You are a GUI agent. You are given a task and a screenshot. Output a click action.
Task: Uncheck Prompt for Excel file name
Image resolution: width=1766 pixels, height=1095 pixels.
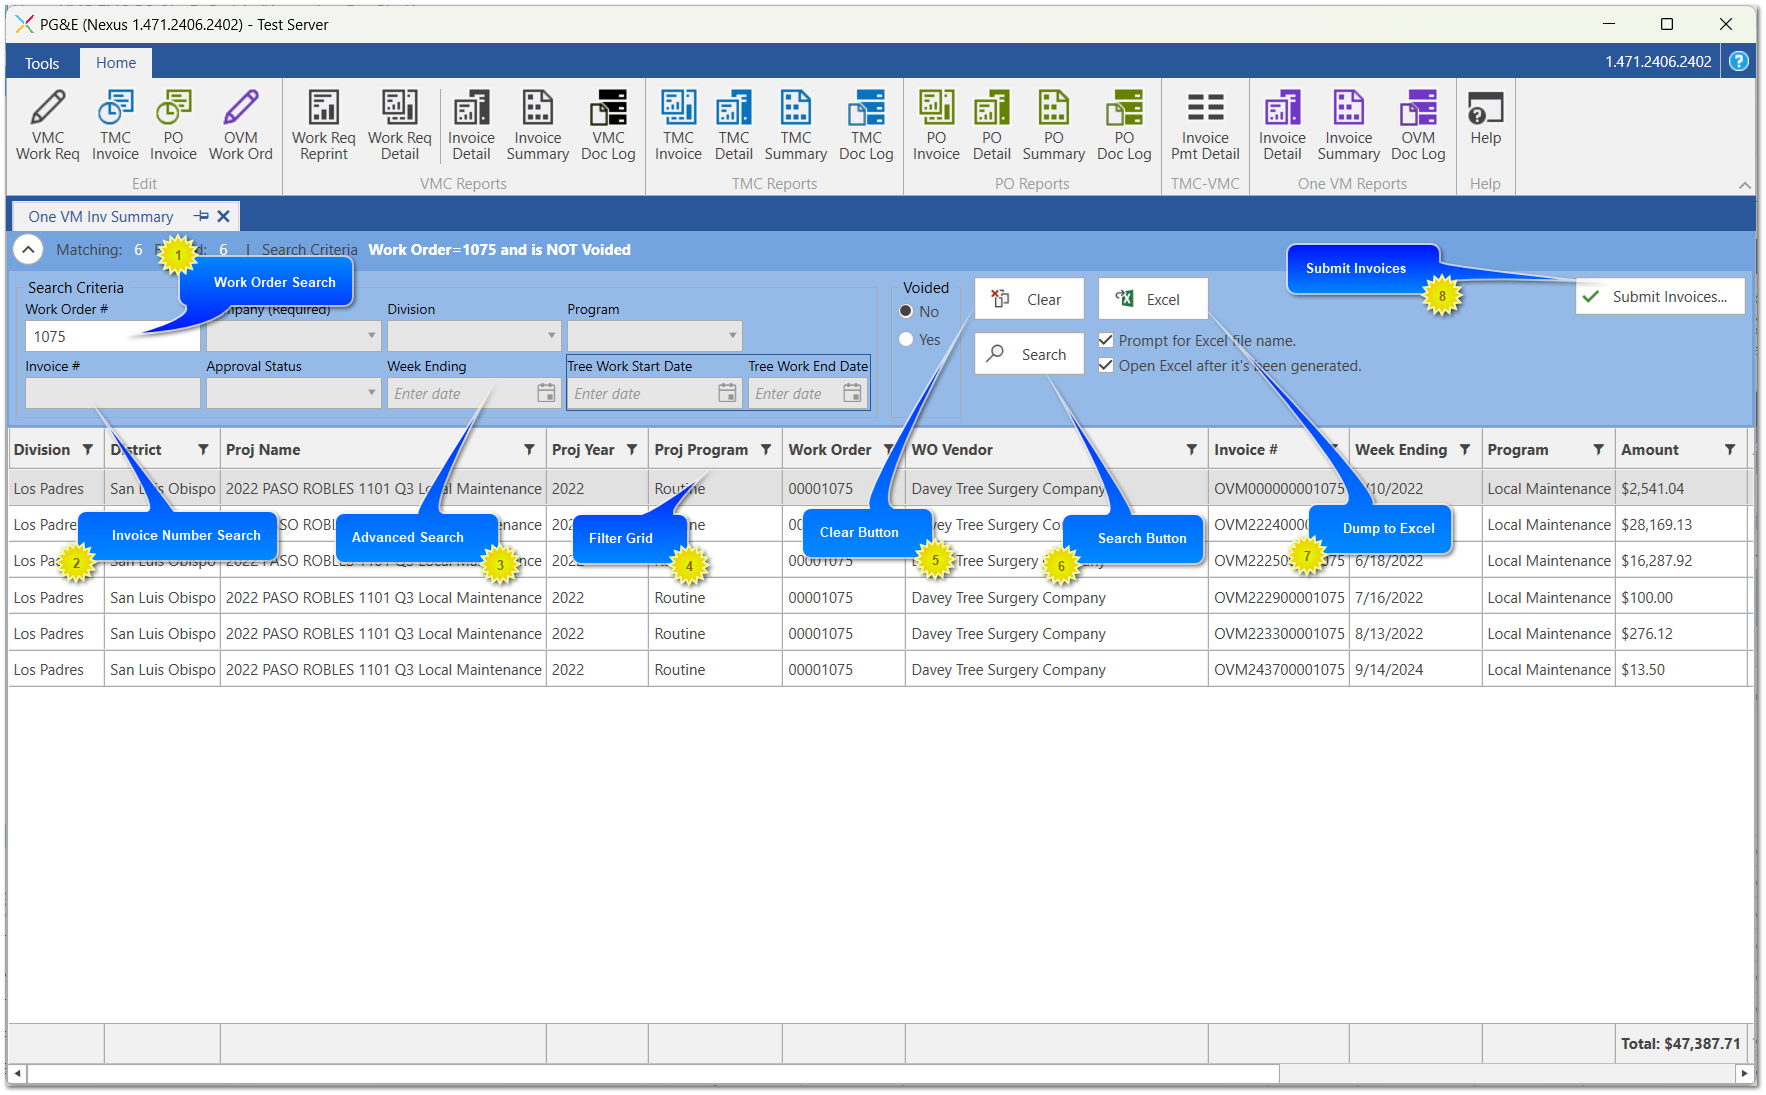point(1106,341)
